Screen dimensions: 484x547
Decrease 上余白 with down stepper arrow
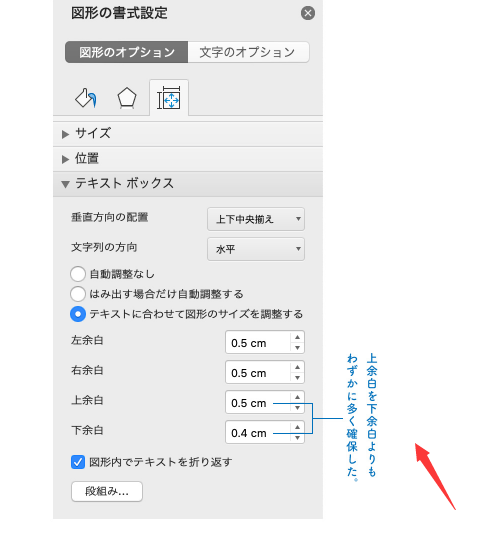click(297, 407)
